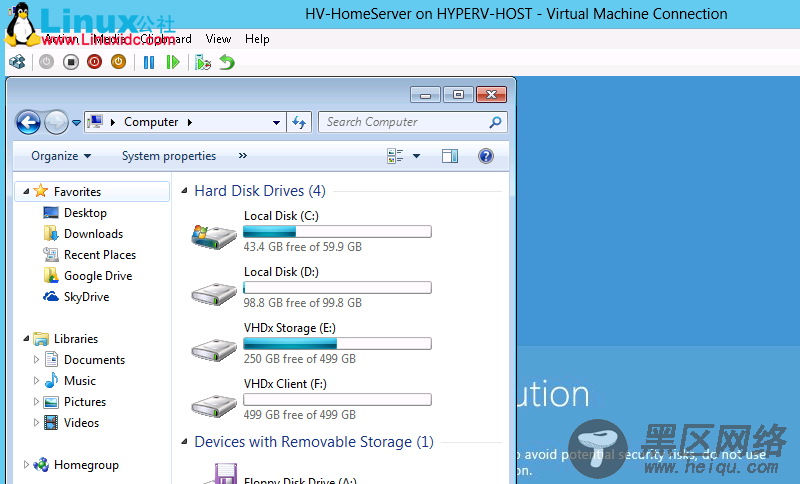
Task: Revert the virtual machine with the green undo icon
Action: point(227,62)
